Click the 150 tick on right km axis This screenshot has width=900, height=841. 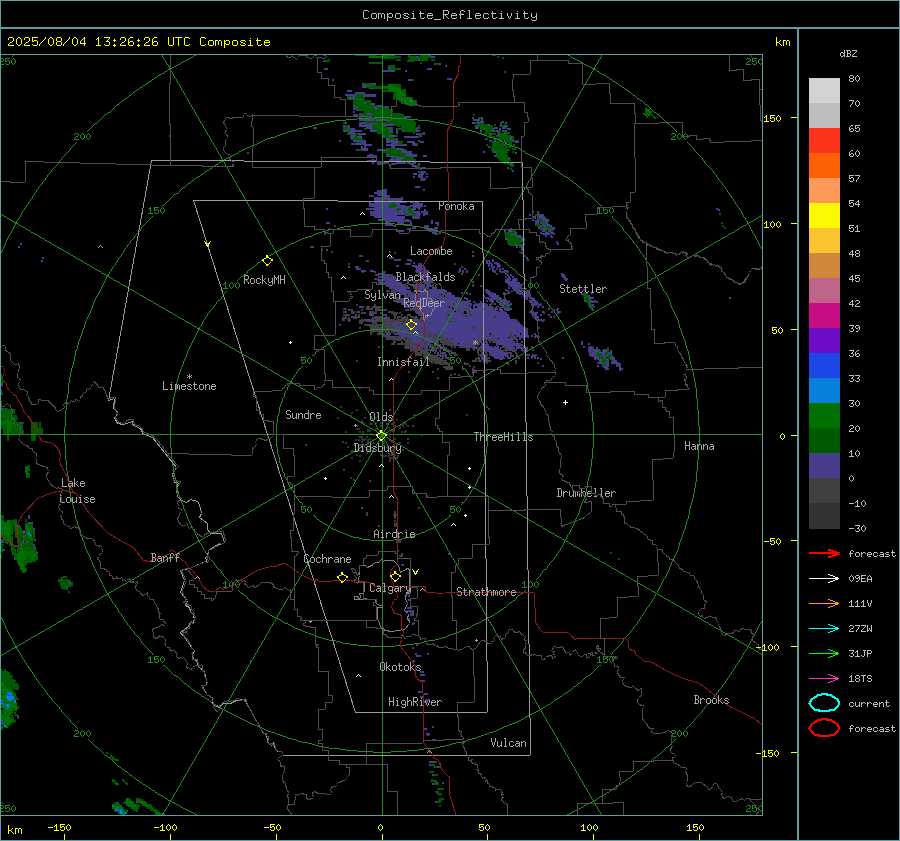(x=773, y=118)
